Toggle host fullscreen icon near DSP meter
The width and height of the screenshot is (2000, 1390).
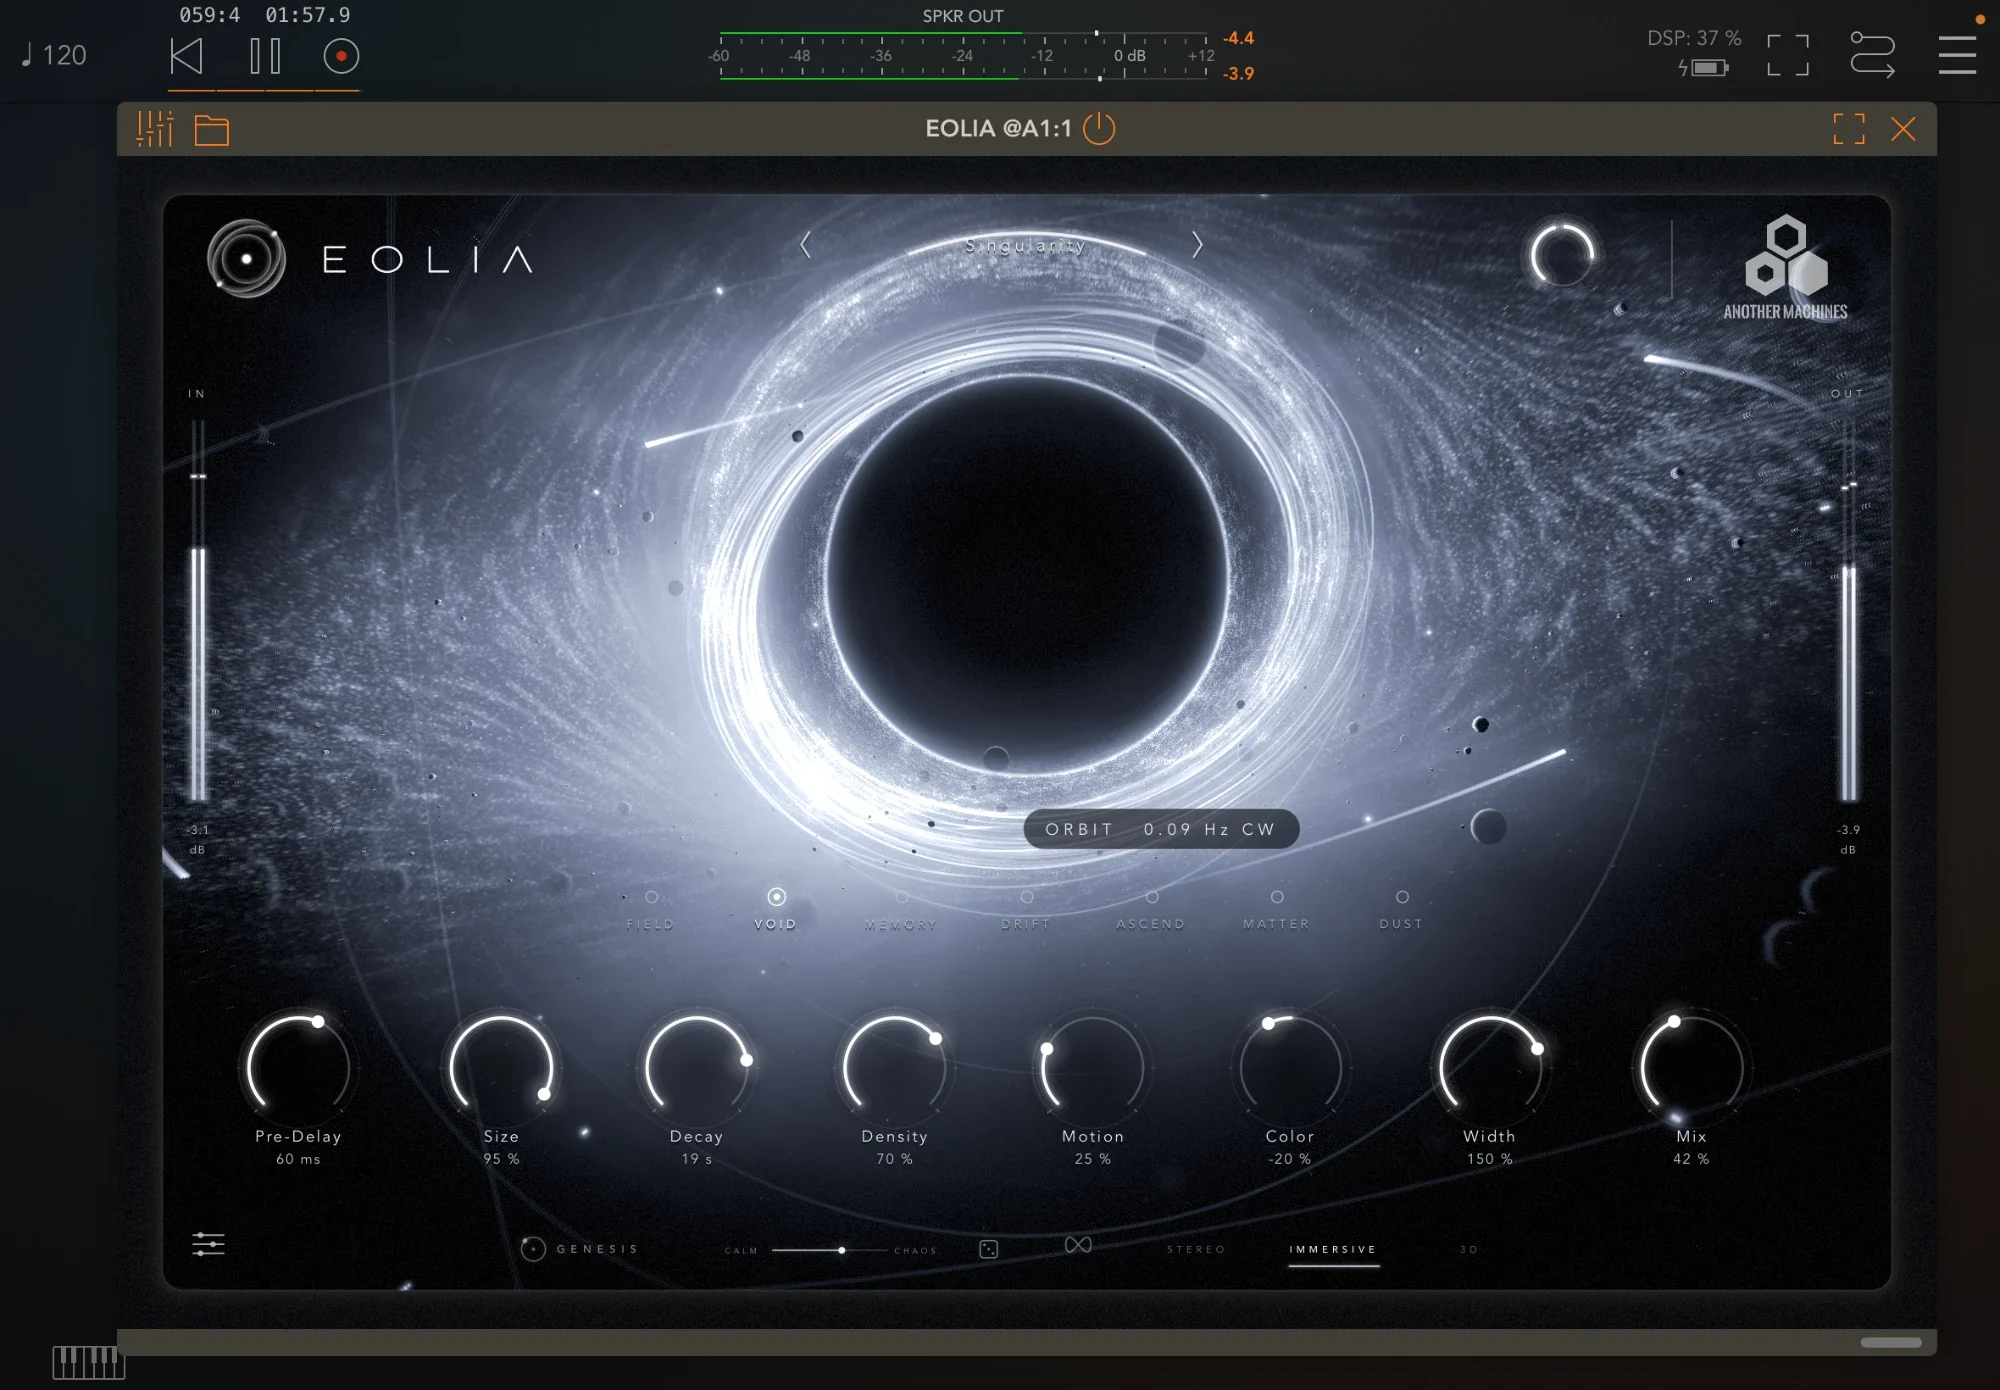1788,55
